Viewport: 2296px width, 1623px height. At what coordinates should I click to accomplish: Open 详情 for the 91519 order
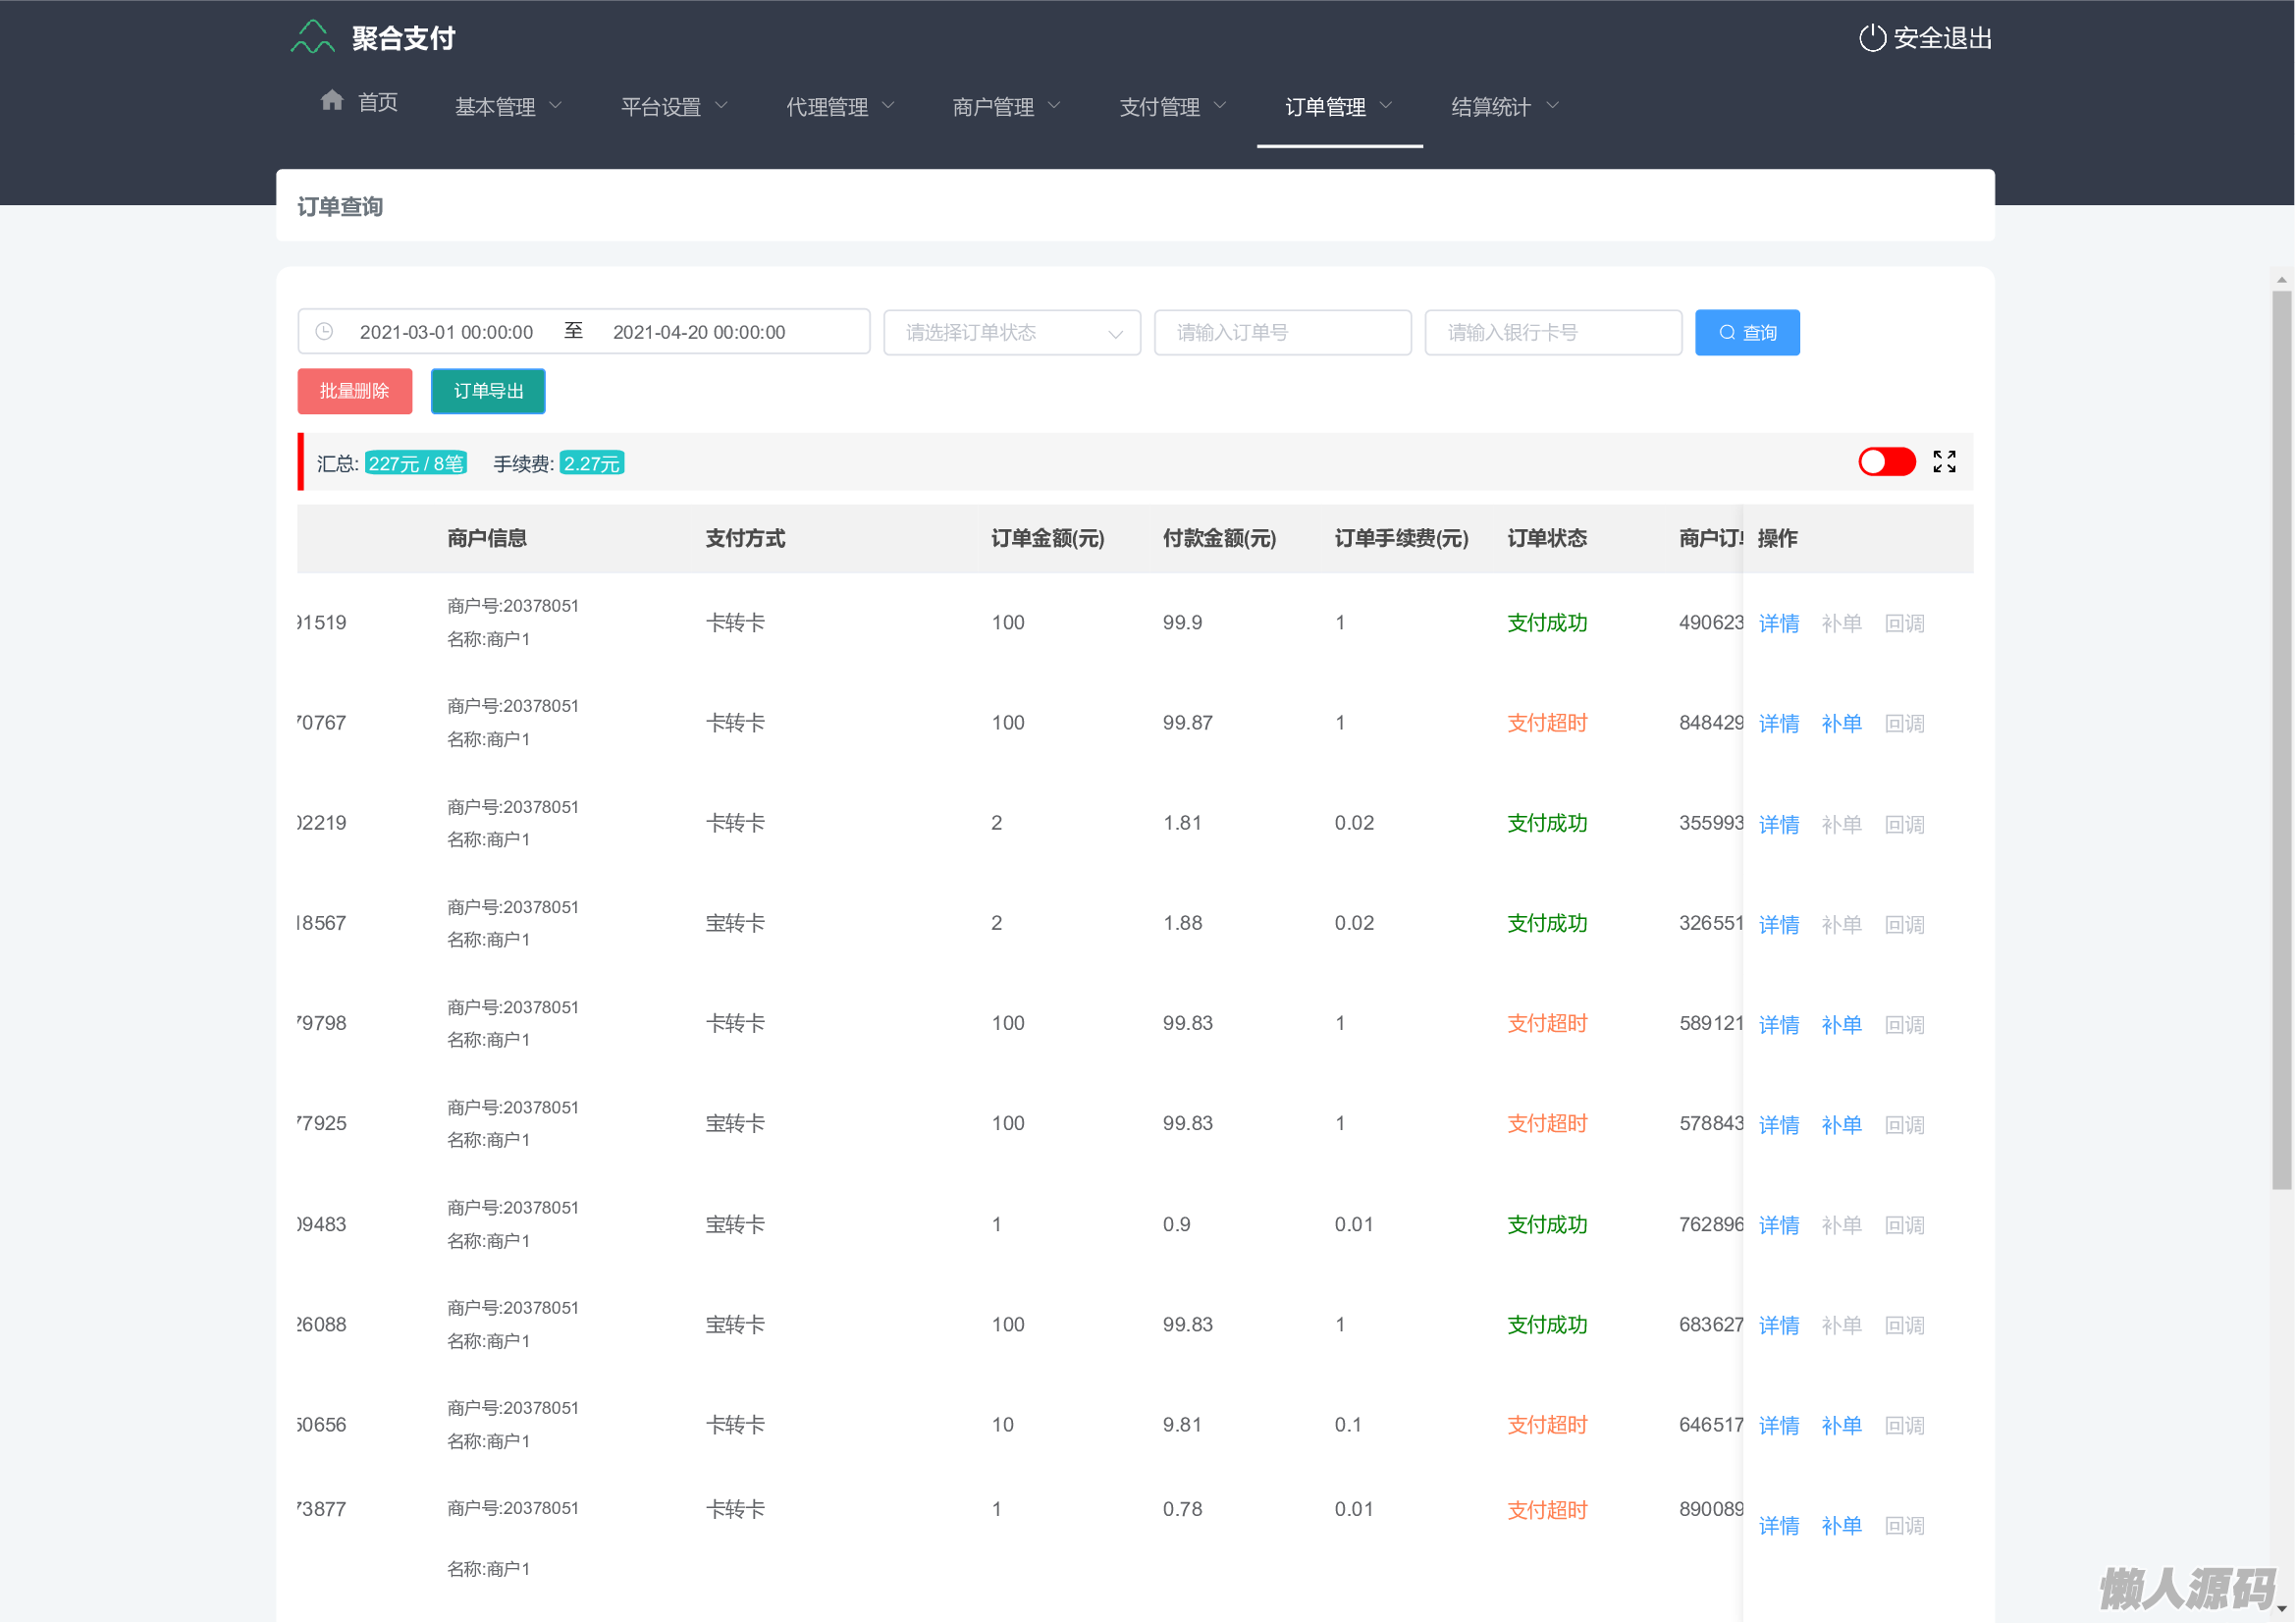pos(1778,624)
